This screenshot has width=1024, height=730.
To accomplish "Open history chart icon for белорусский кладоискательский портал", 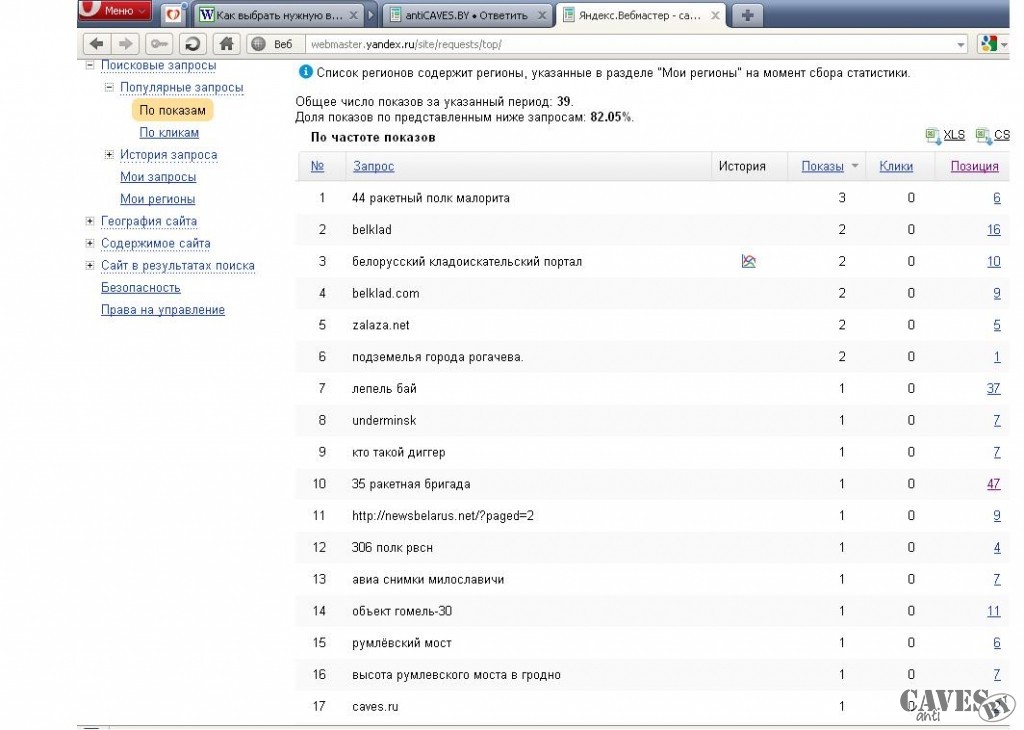I will click(x=748, y=261).
